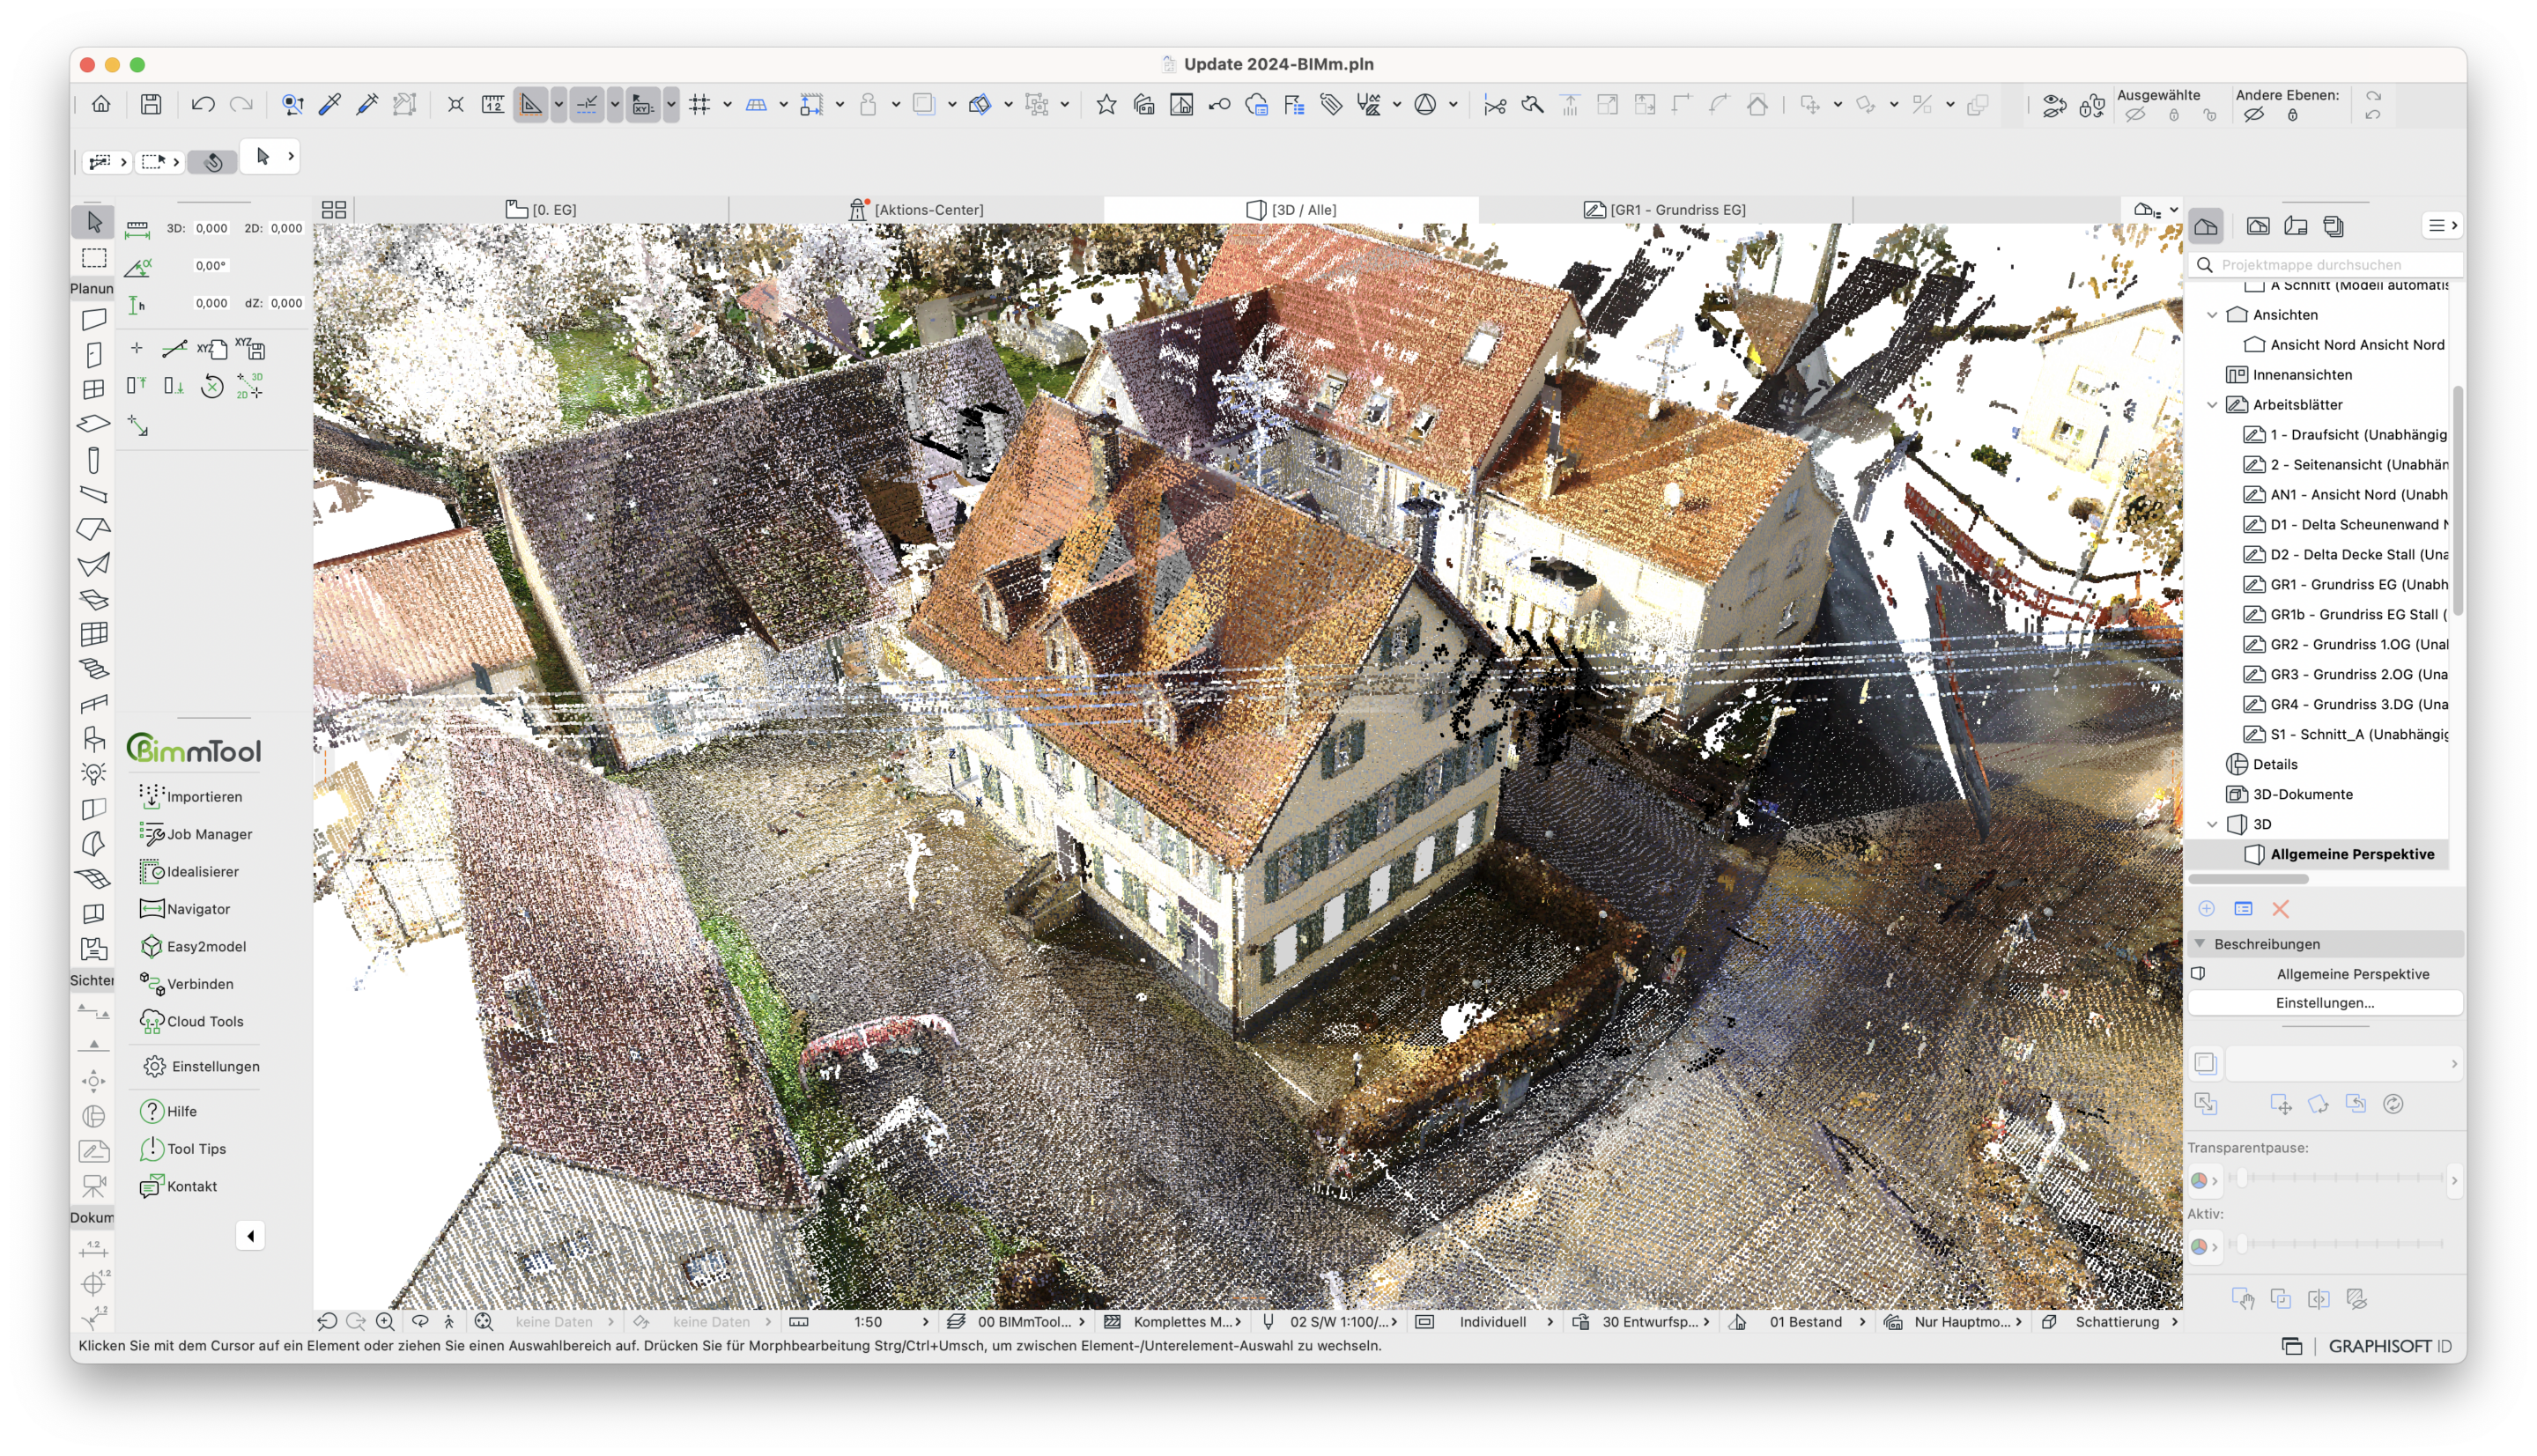
Task: Open the BIMmTool Job Manager
Action: pyautogui.click(x=196, y=834)
